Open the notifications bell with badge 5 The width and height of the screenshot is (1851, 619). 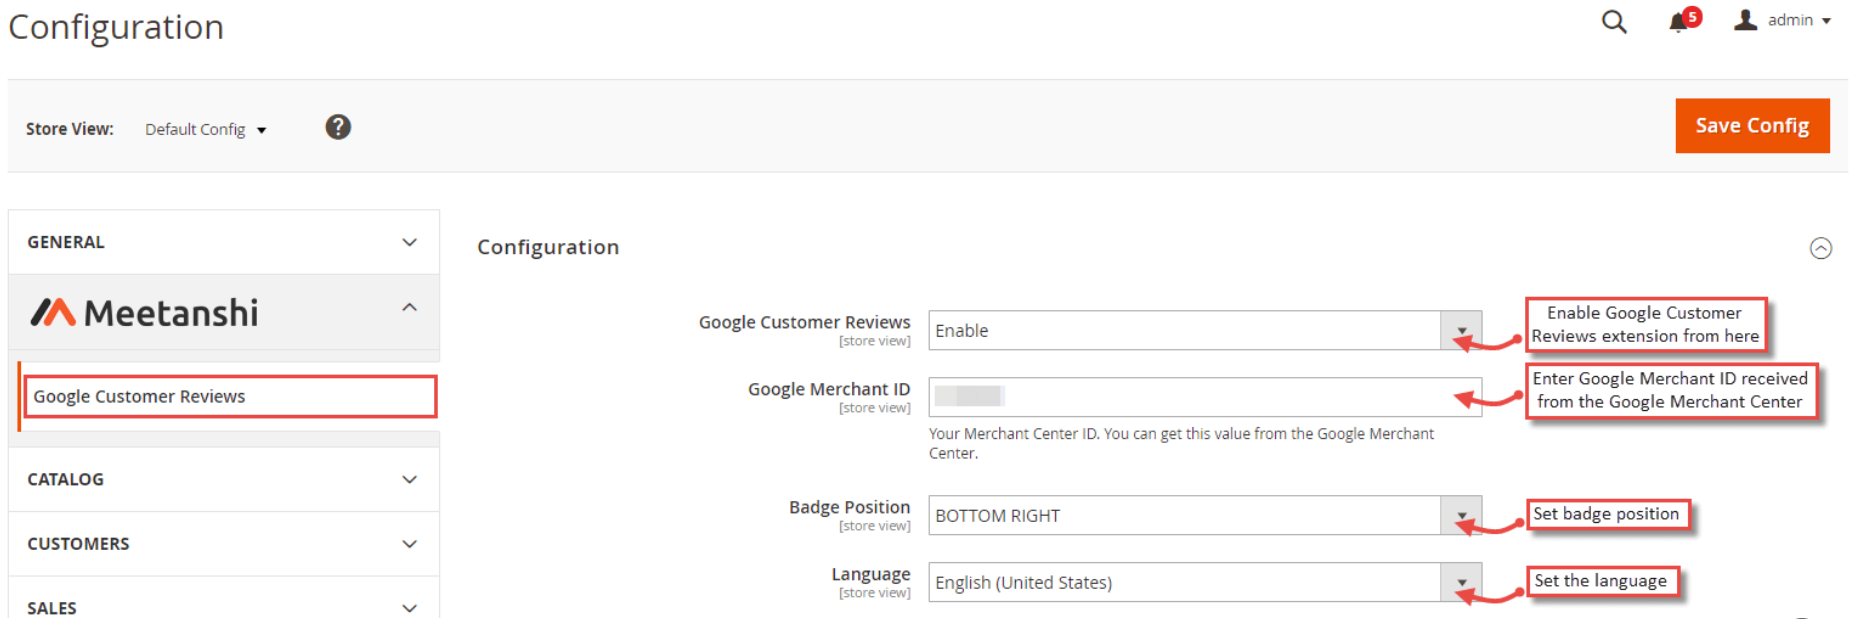pyautogui.click(x=1683, y=21)
